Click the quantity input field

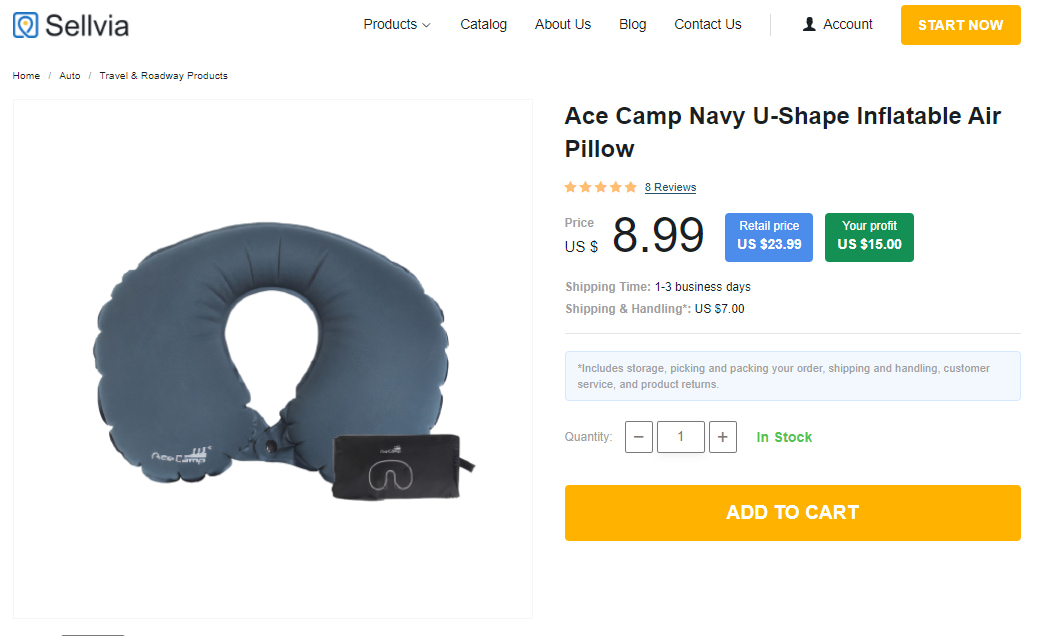[681, 437]
